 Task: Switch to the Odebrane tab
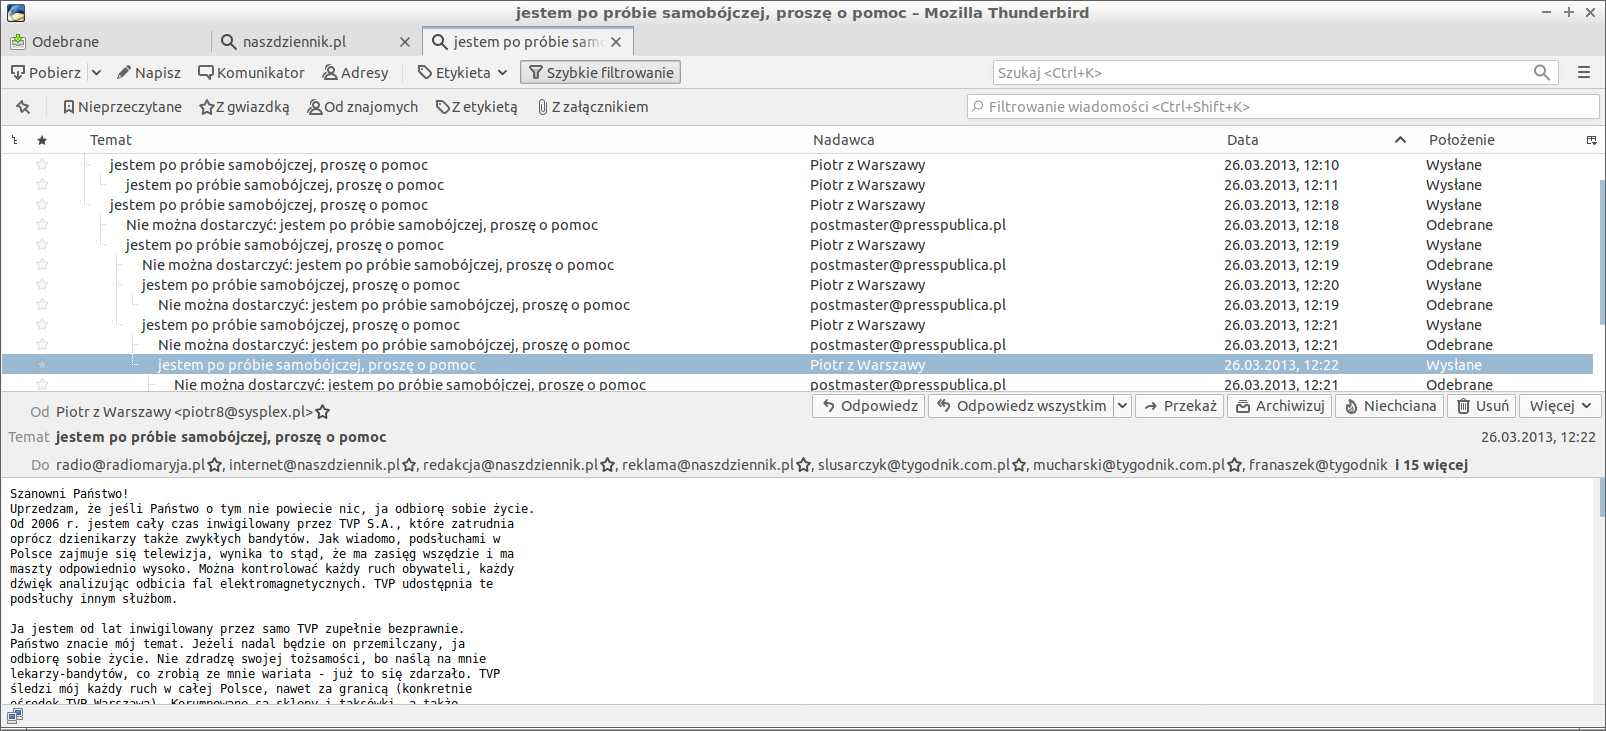(65, 42)
